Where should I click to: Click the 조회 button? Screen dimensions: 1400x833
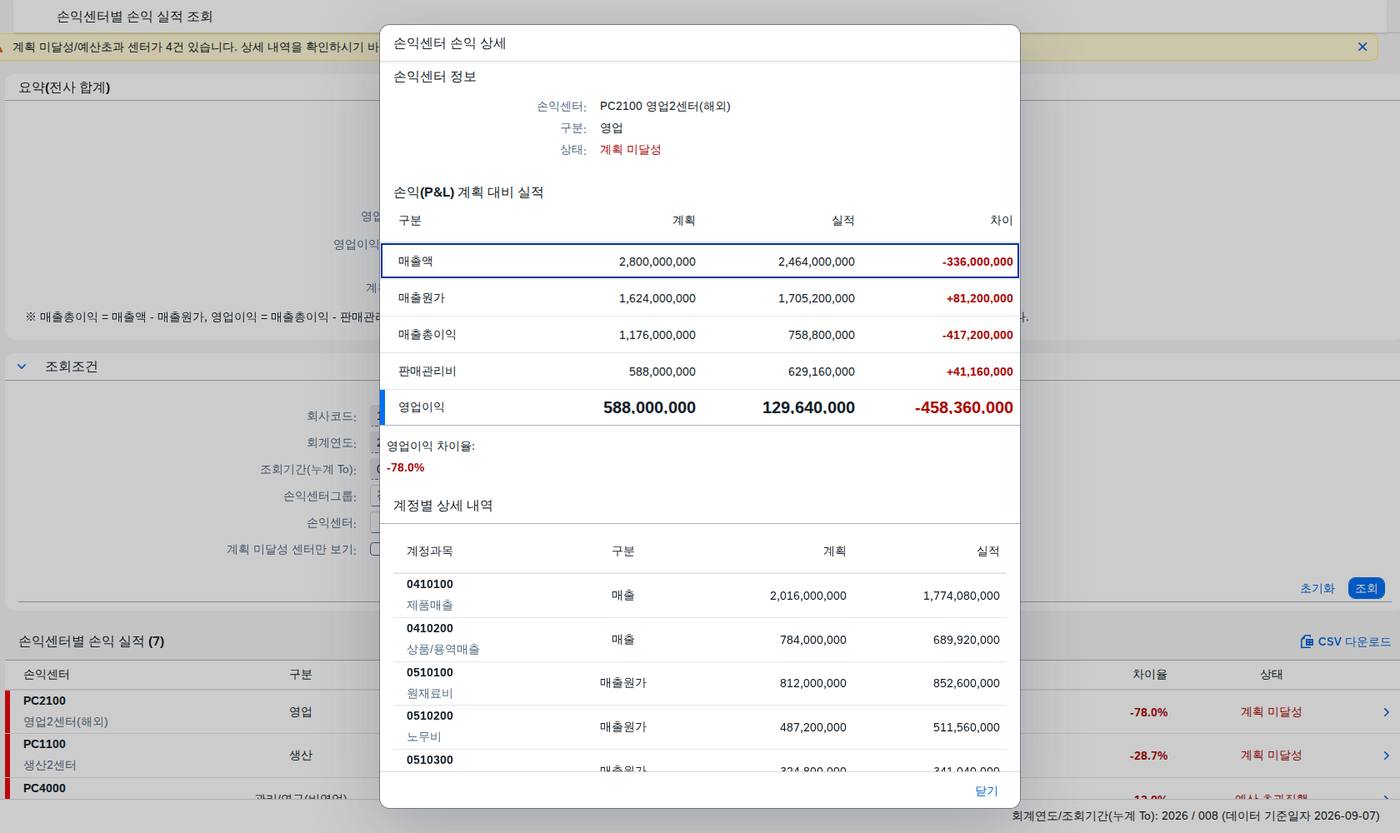click(x=1366, y=588)
